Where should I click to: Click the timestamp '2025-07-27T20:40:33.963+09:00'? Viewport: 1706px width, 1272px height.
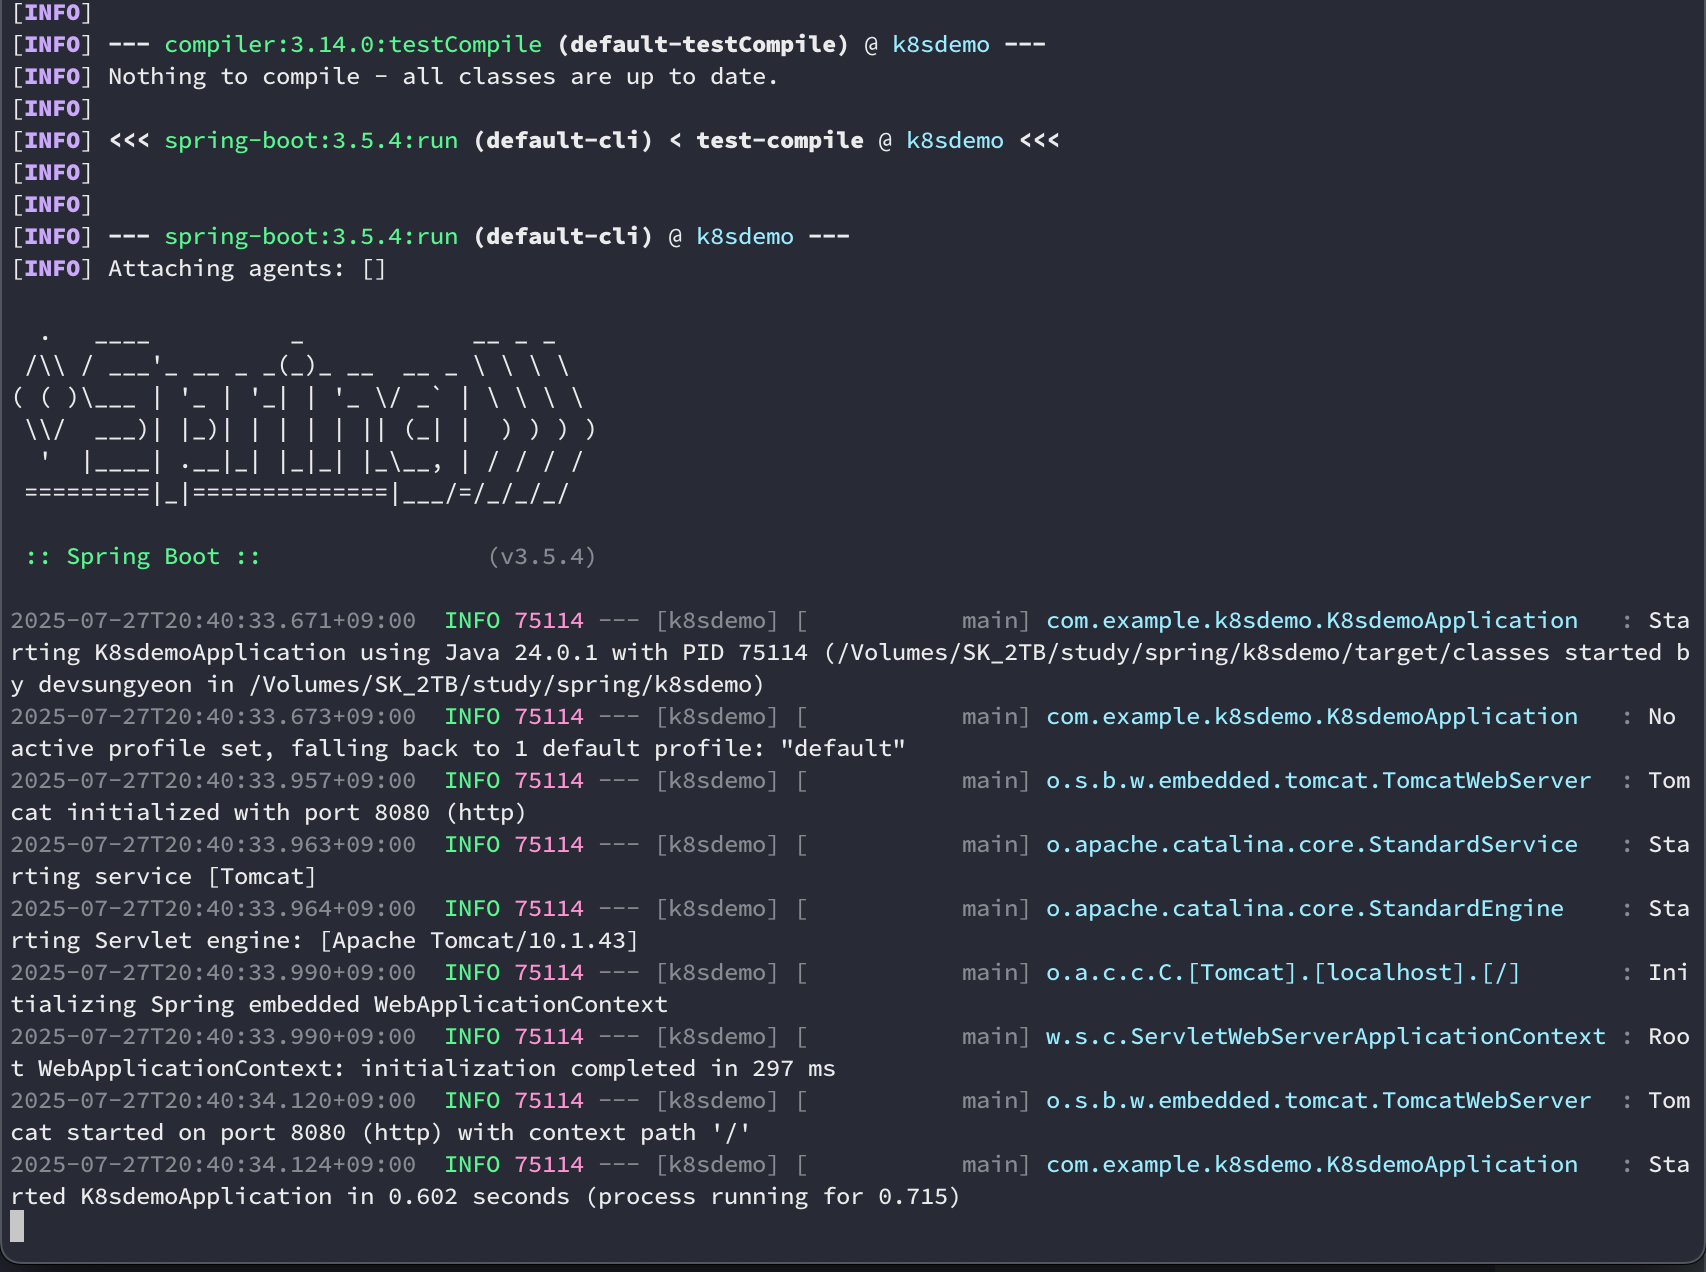click(x=213, y=845)
